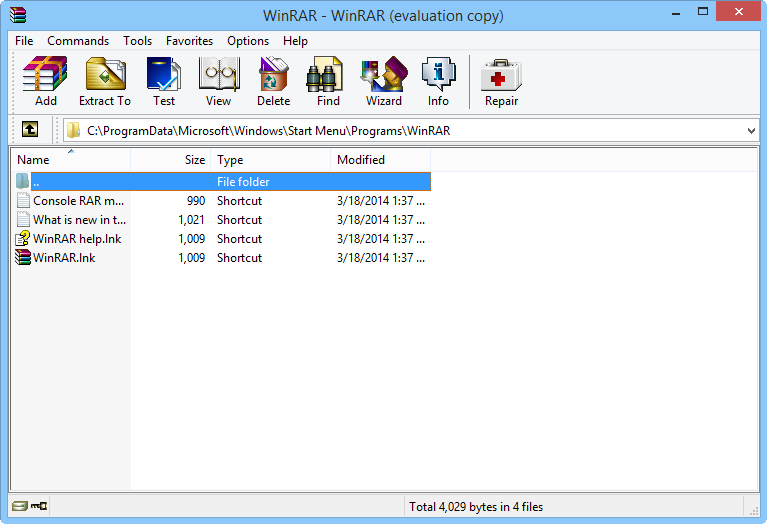Open the Favorites menu
This screenshot has height=524, width=767.
point(189,41)
